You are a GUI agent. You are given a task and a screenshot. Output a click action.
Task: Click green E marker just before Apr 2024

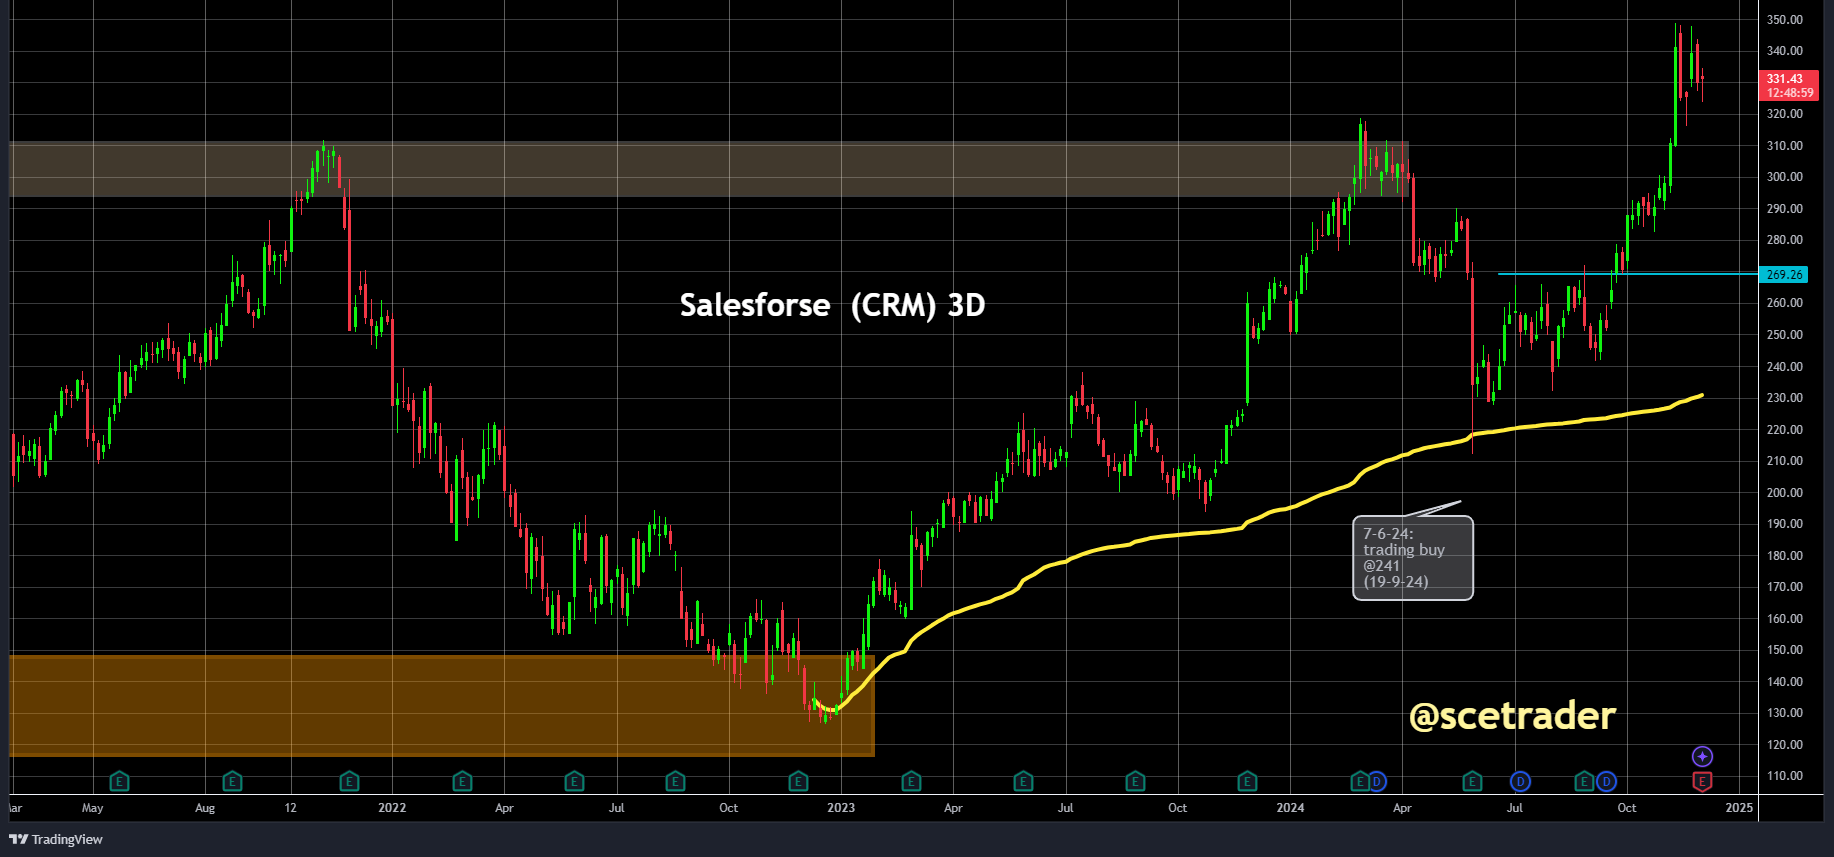(1360, 781)
